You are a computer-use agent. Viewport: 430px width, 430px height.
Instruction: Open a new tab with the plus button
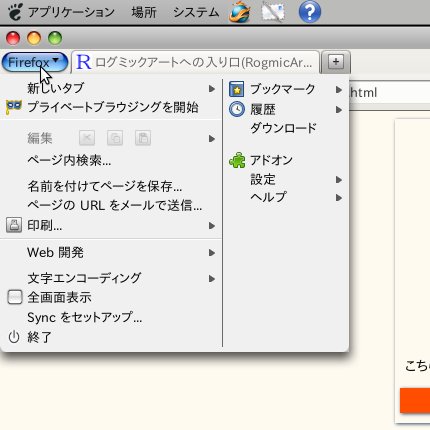336,62
